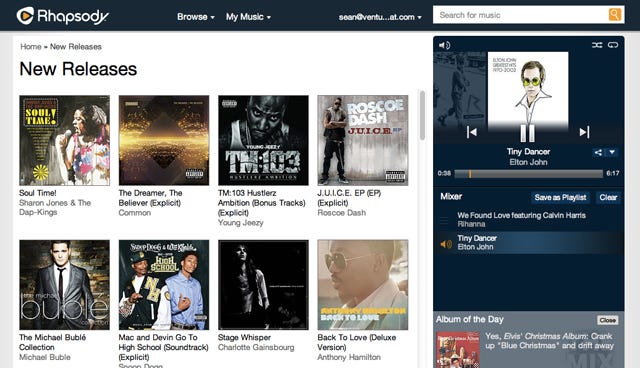Open Soul Time! album cover
Viewport: 640px width, 368px height.
pos(64,140)
